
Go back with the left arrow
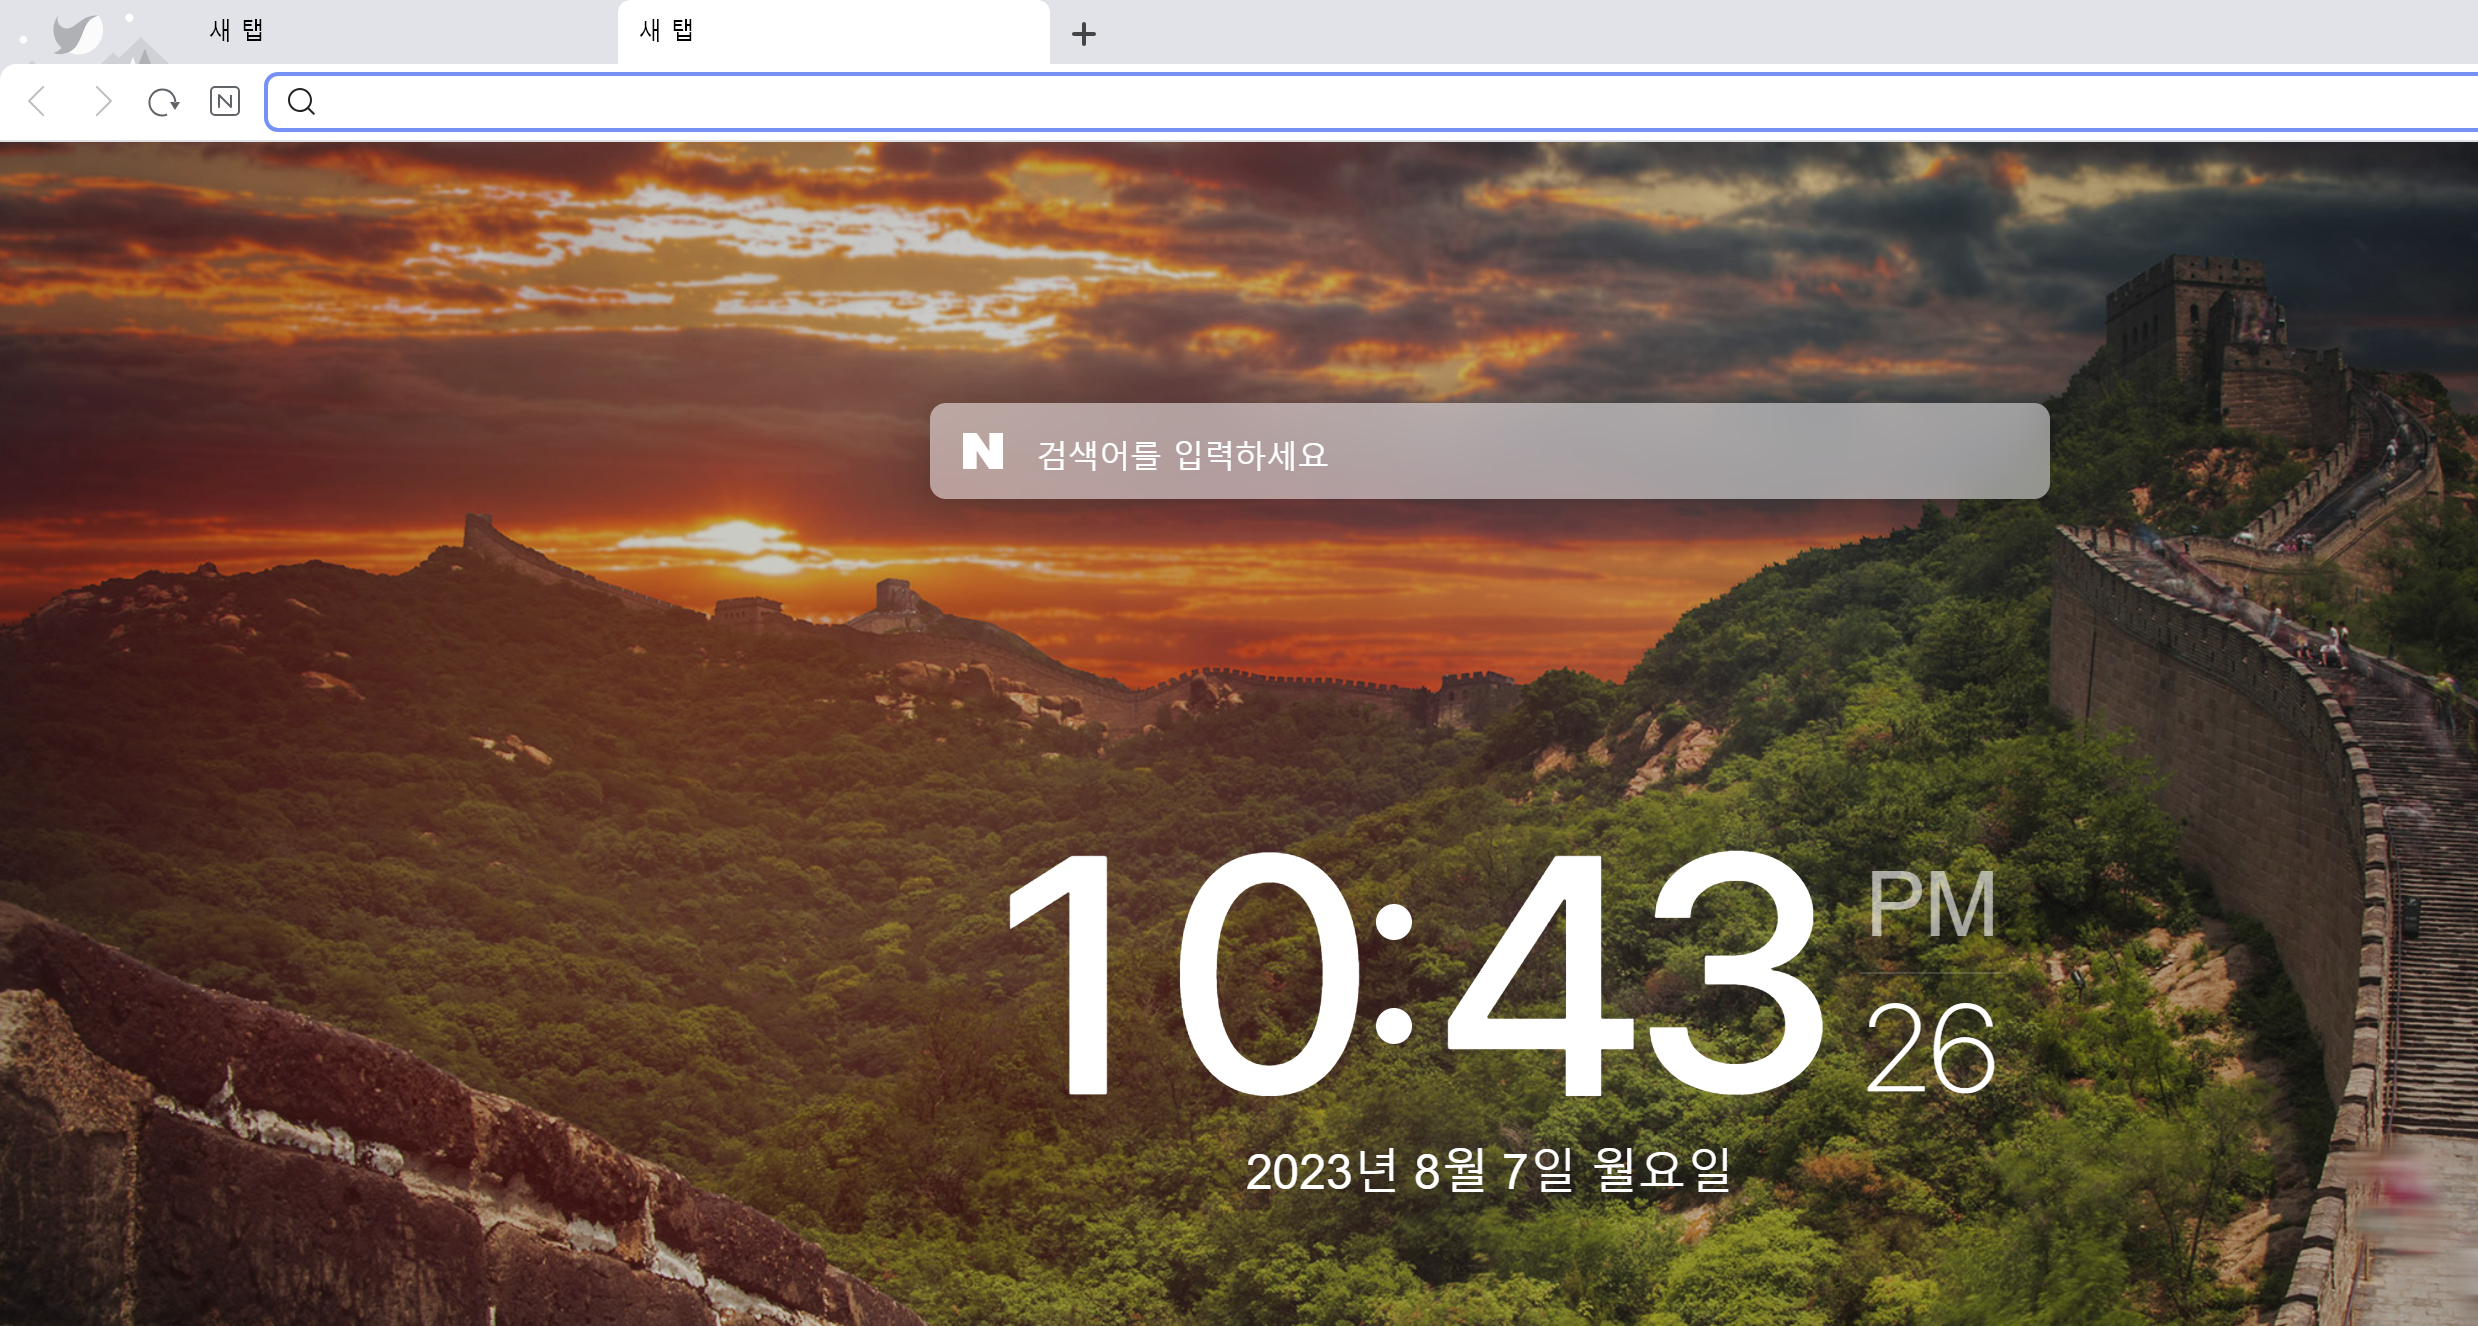(38, 101)
